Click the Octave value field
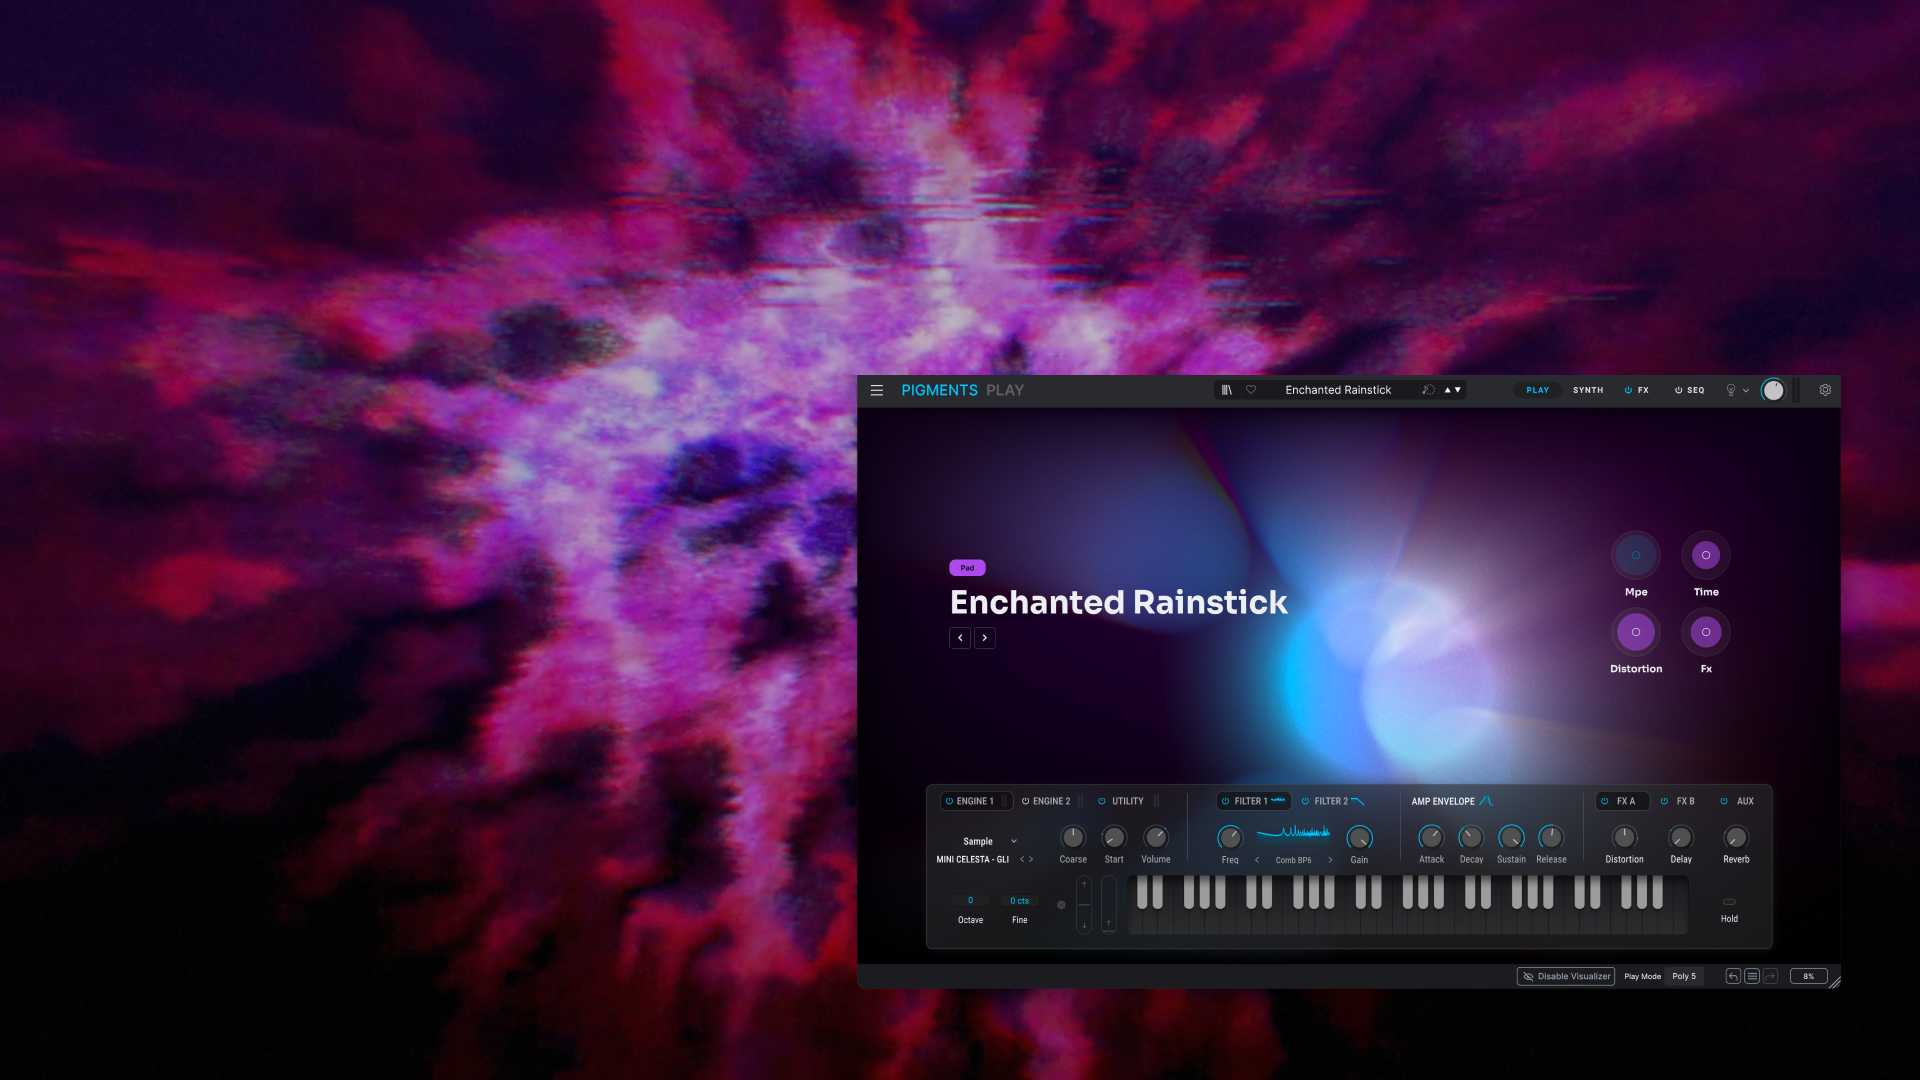 pyautogui.click(x=970, y=901)
